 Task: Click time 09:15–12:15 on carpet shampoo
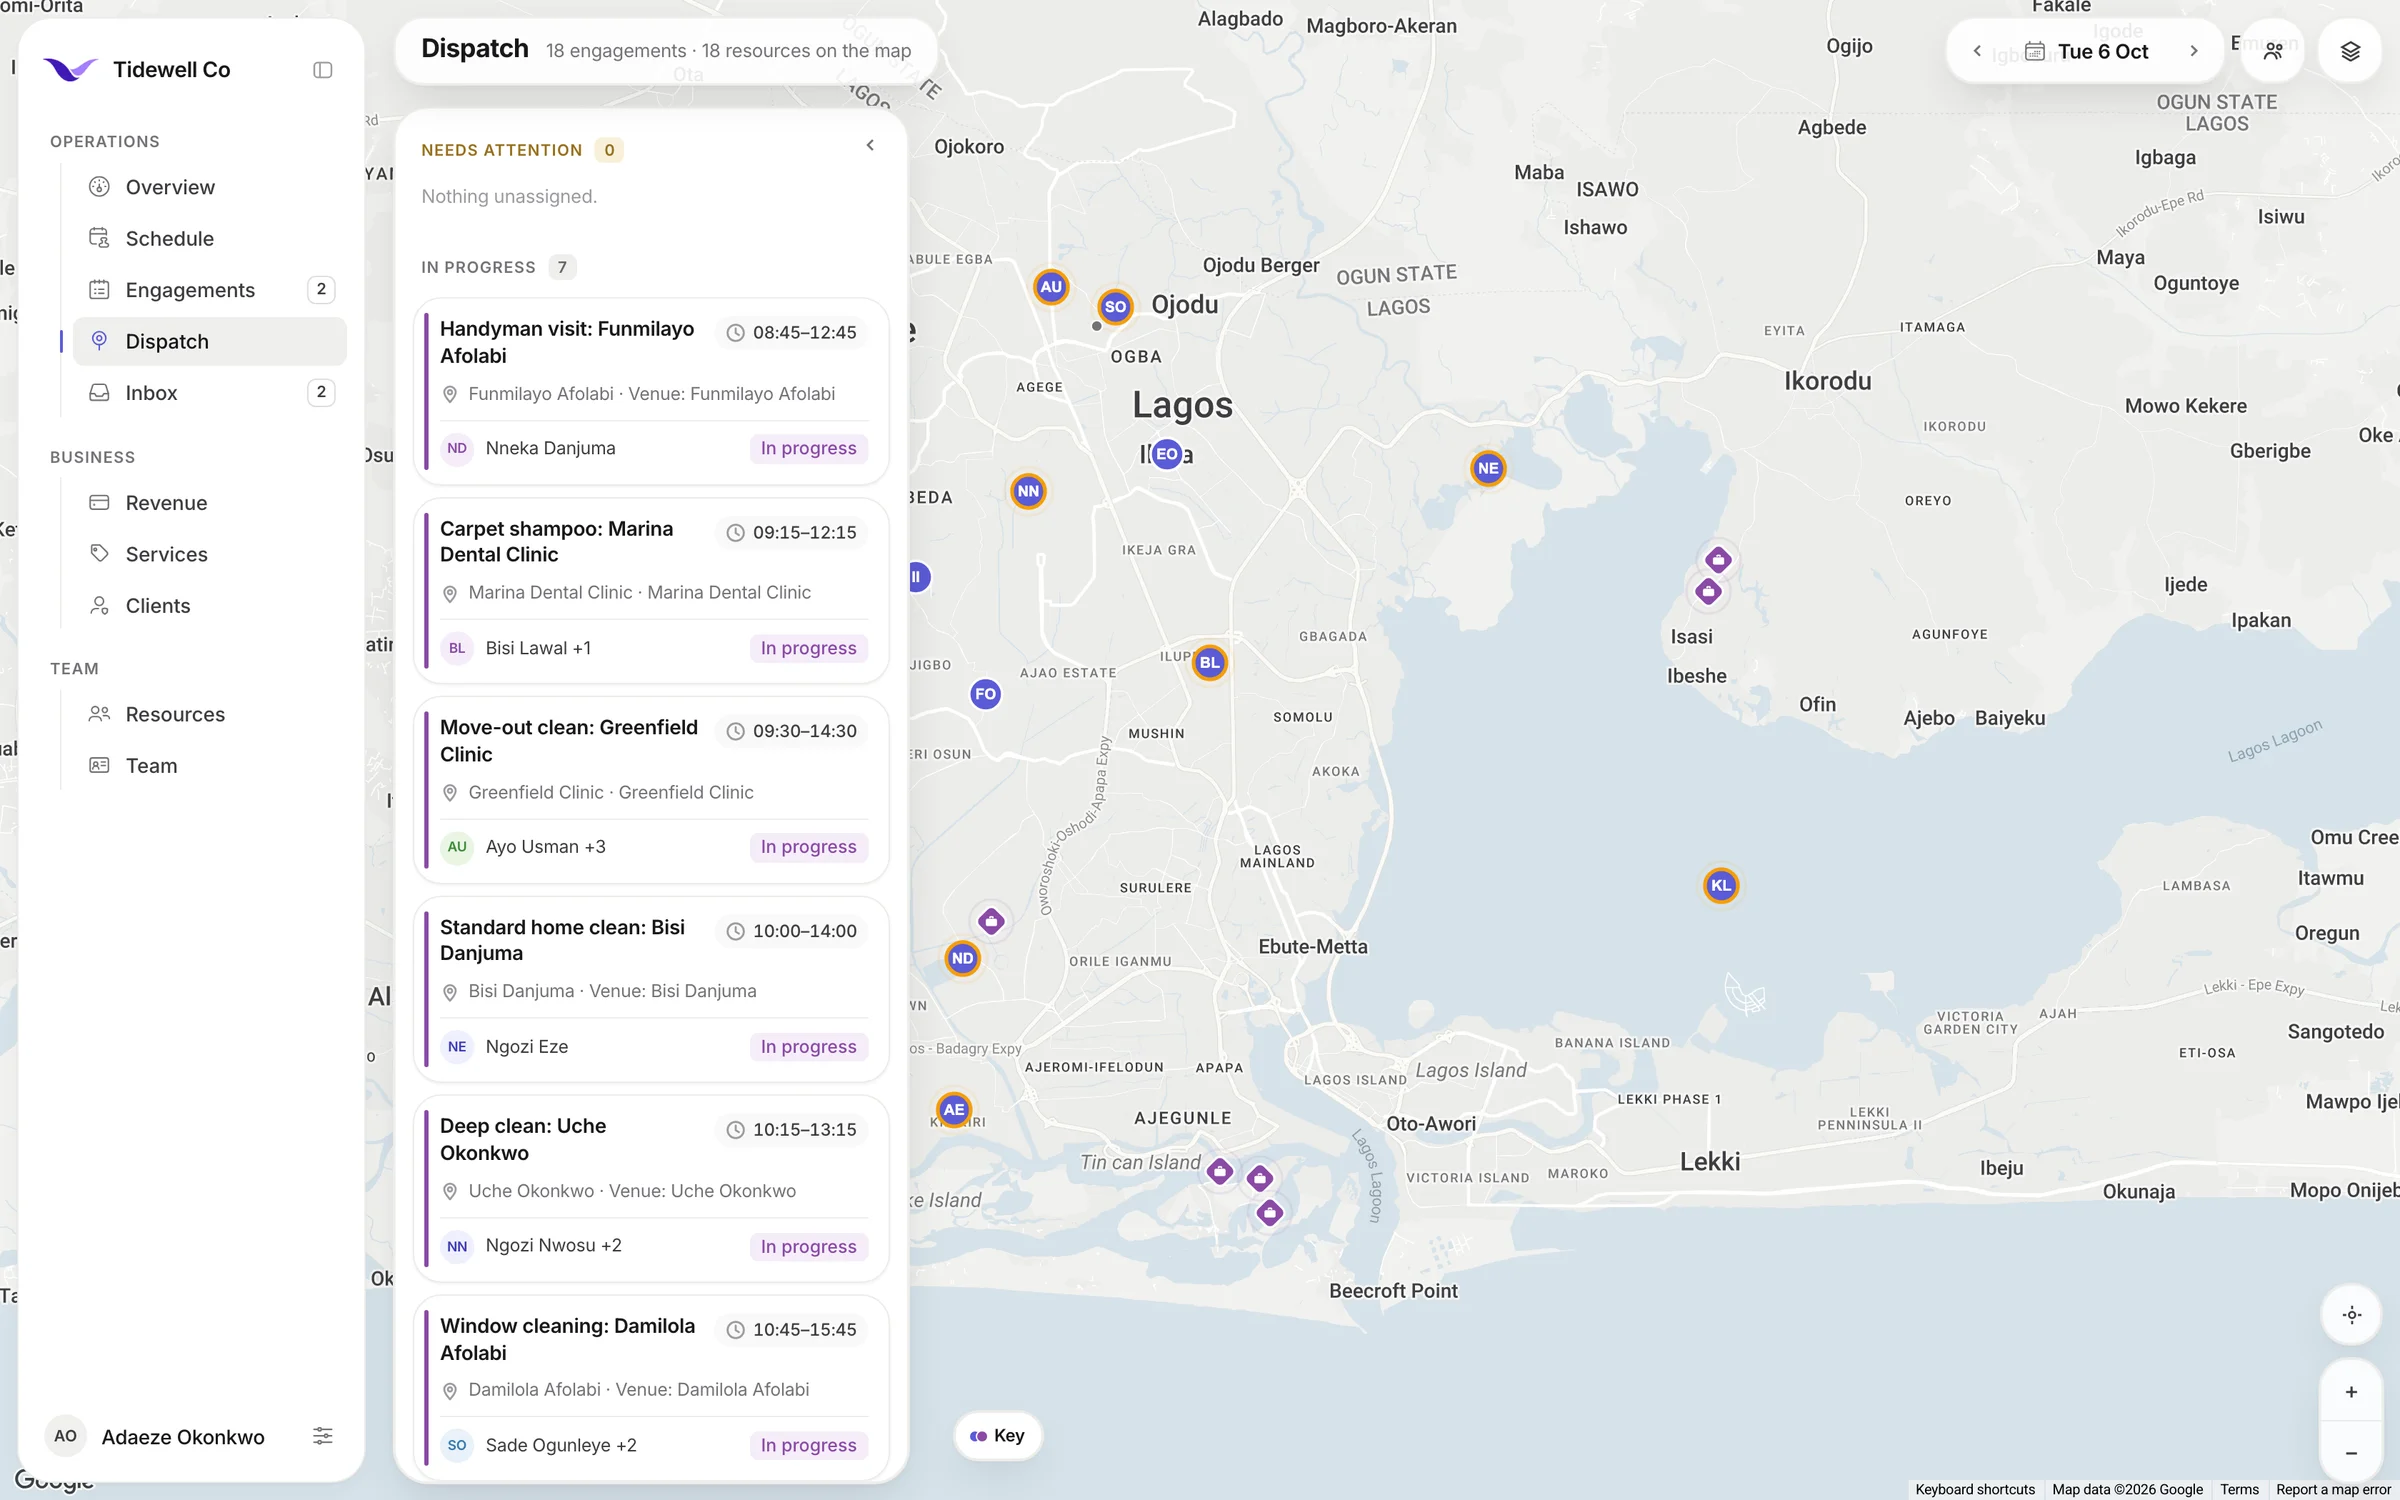[x=791, y=532]
